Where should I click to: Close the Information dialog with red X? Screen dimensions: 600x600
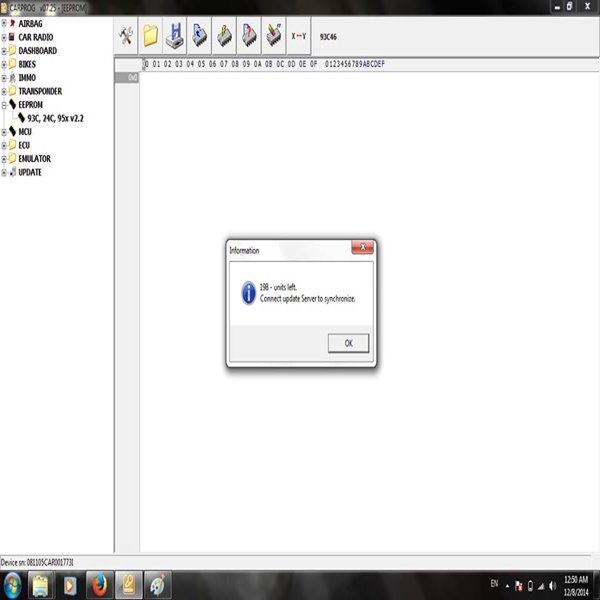[x=362, y=247]
